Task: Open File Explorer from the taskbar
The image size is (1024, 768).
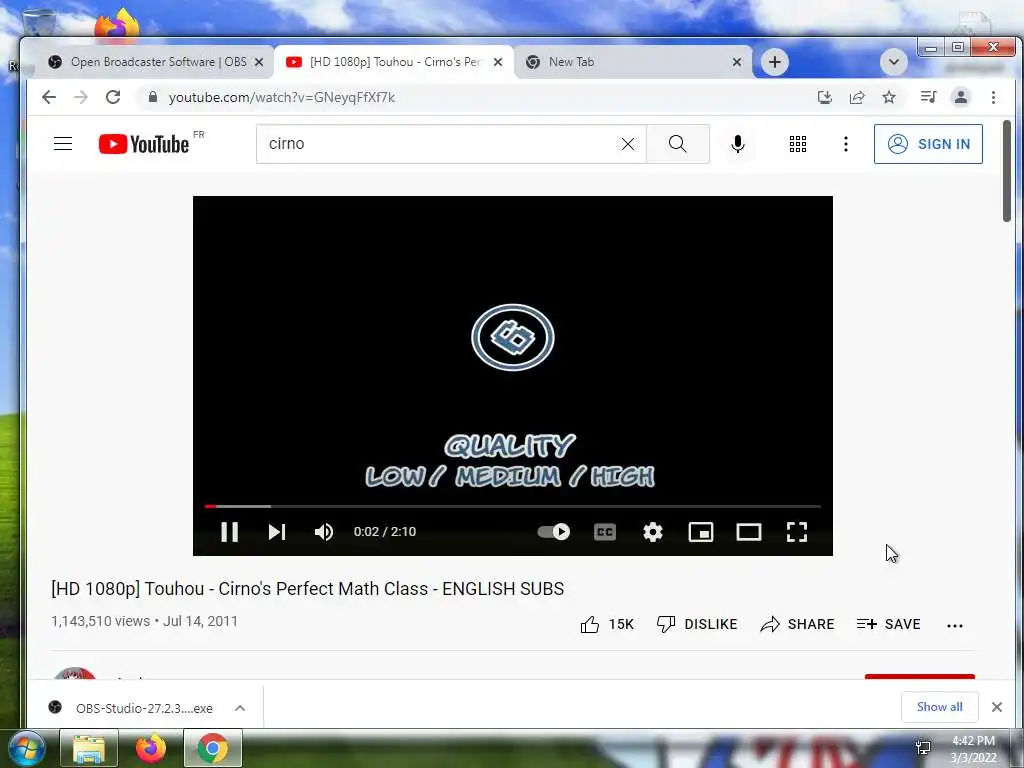Action: pos(89,748)
